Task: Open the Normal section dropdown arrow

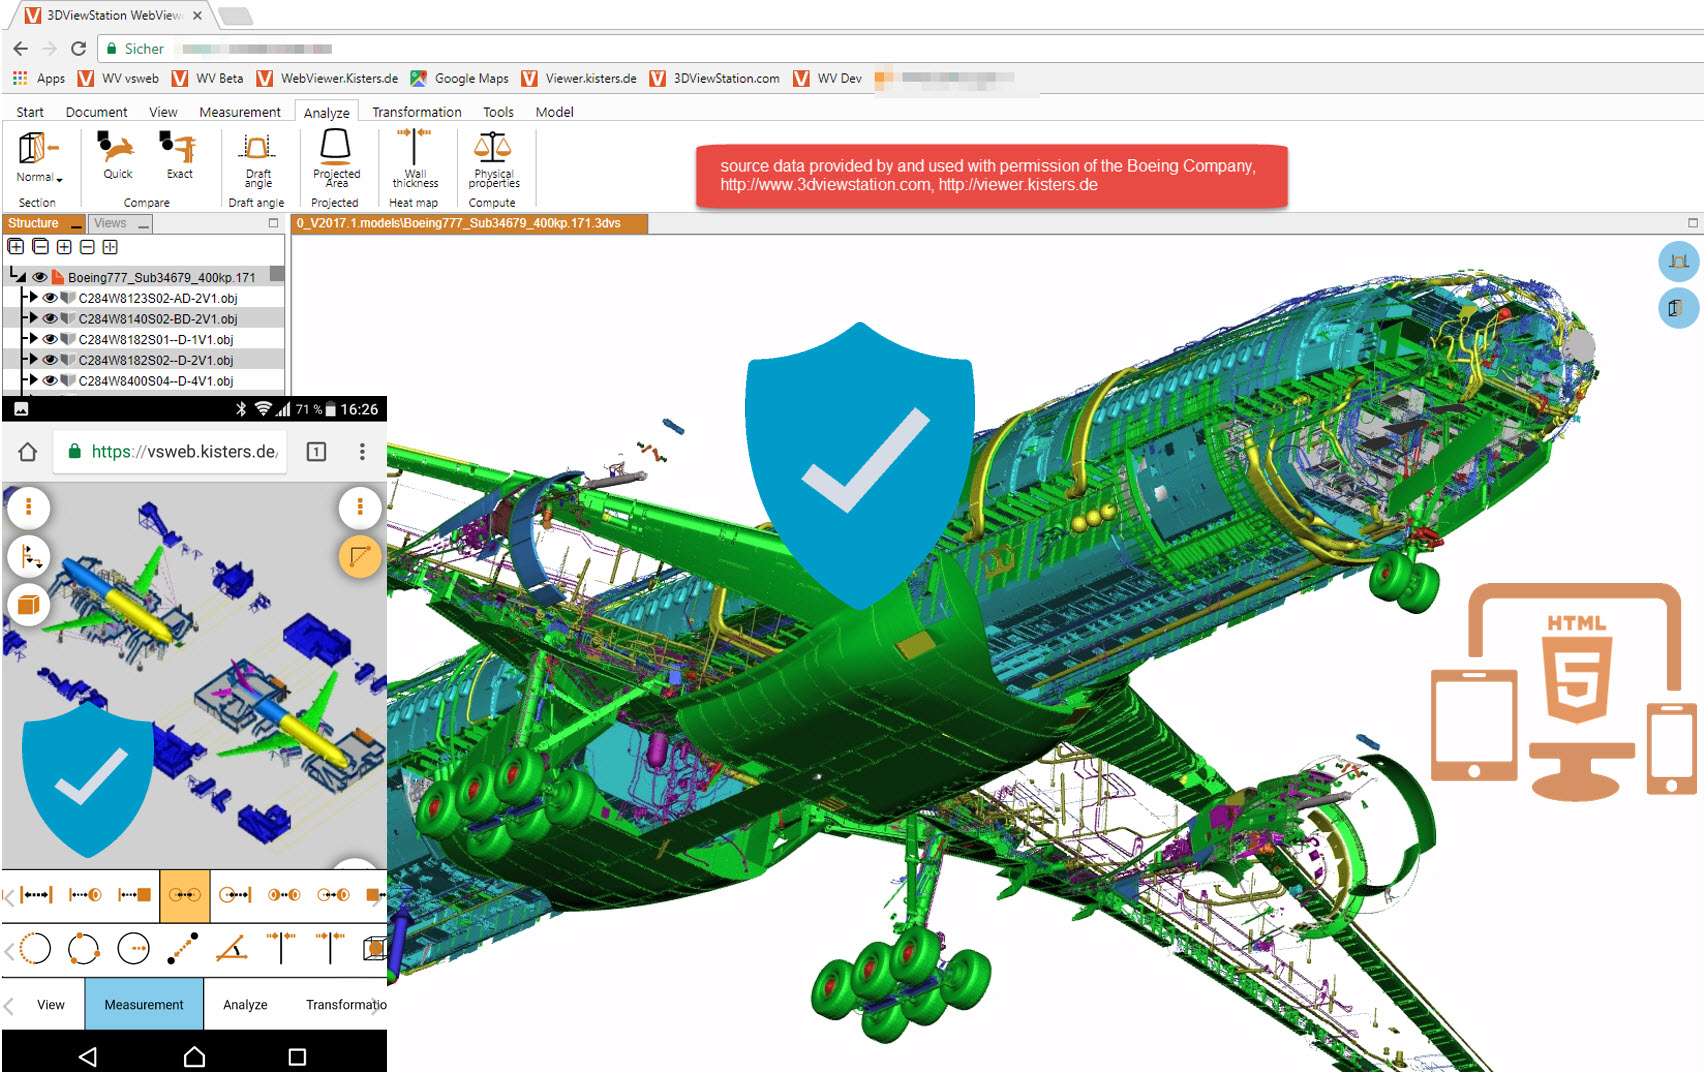Action: point(59,179)
